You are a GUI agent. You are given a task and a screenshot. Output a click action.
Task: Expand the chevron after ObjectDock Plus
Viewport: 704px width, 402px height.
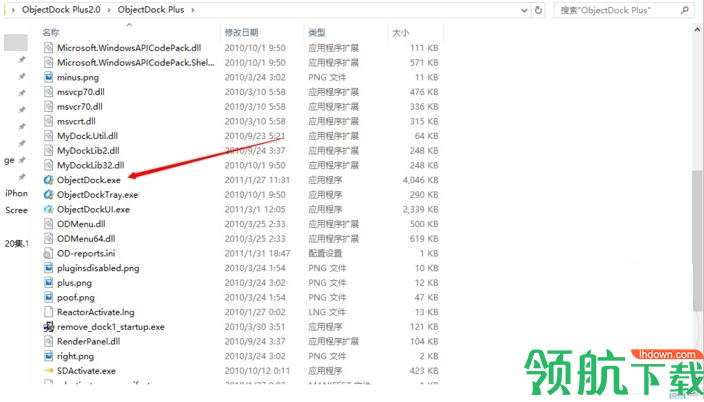(193, 10)
